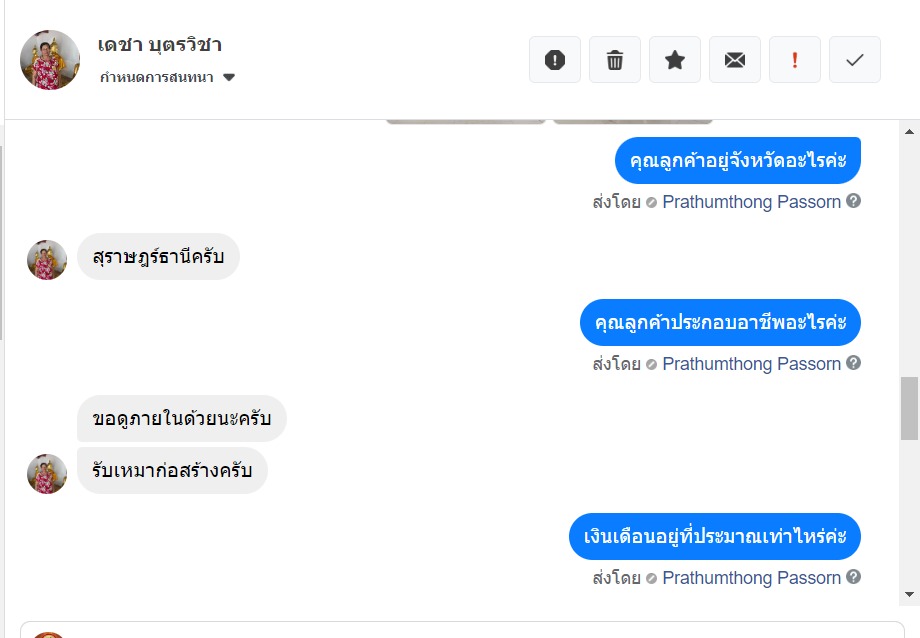Click help icon under the คุณลูกค้าอยู่จังหวัดอะไรค่ะ message

[853, 201]
